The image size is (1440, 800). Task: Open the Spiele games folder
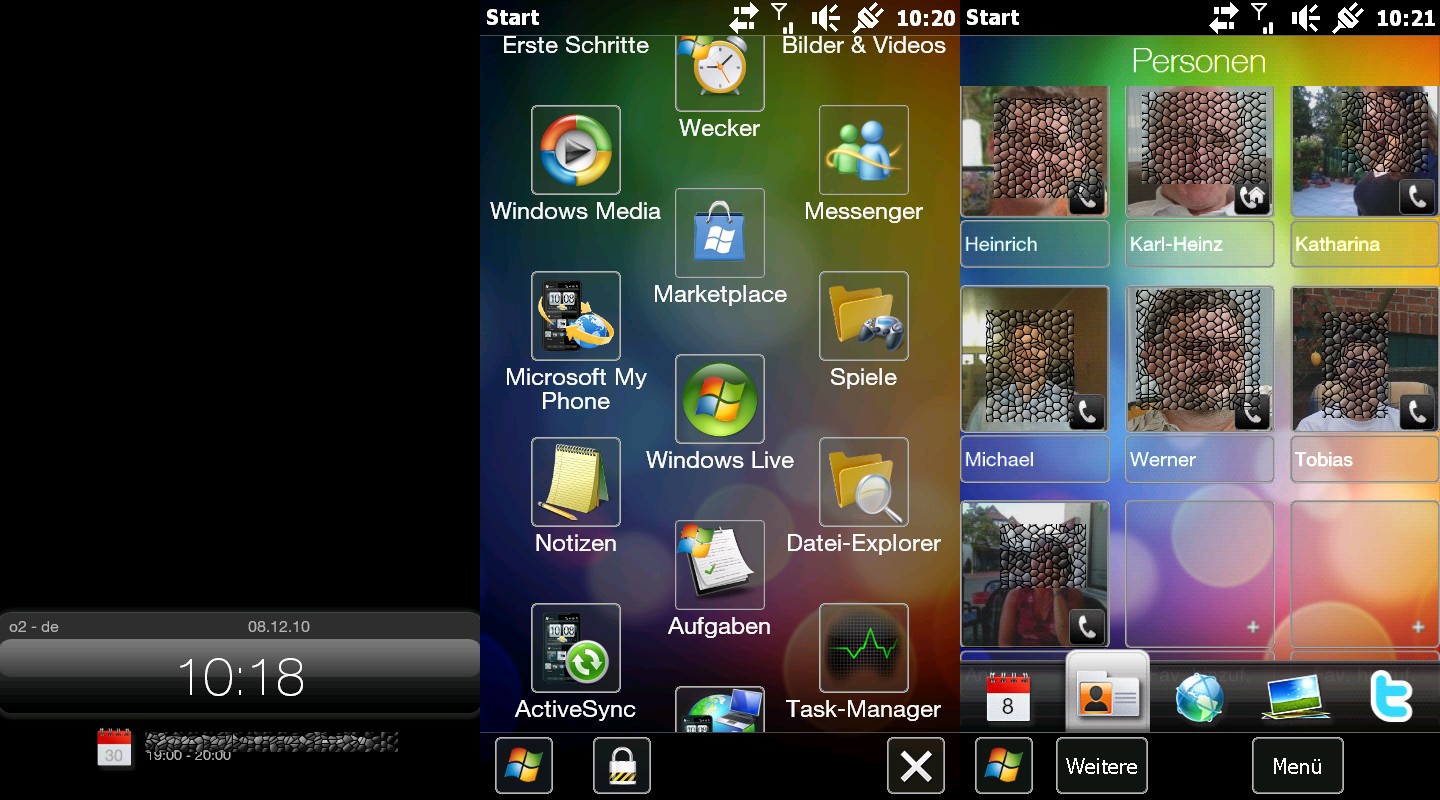click(x=864, y=316)
